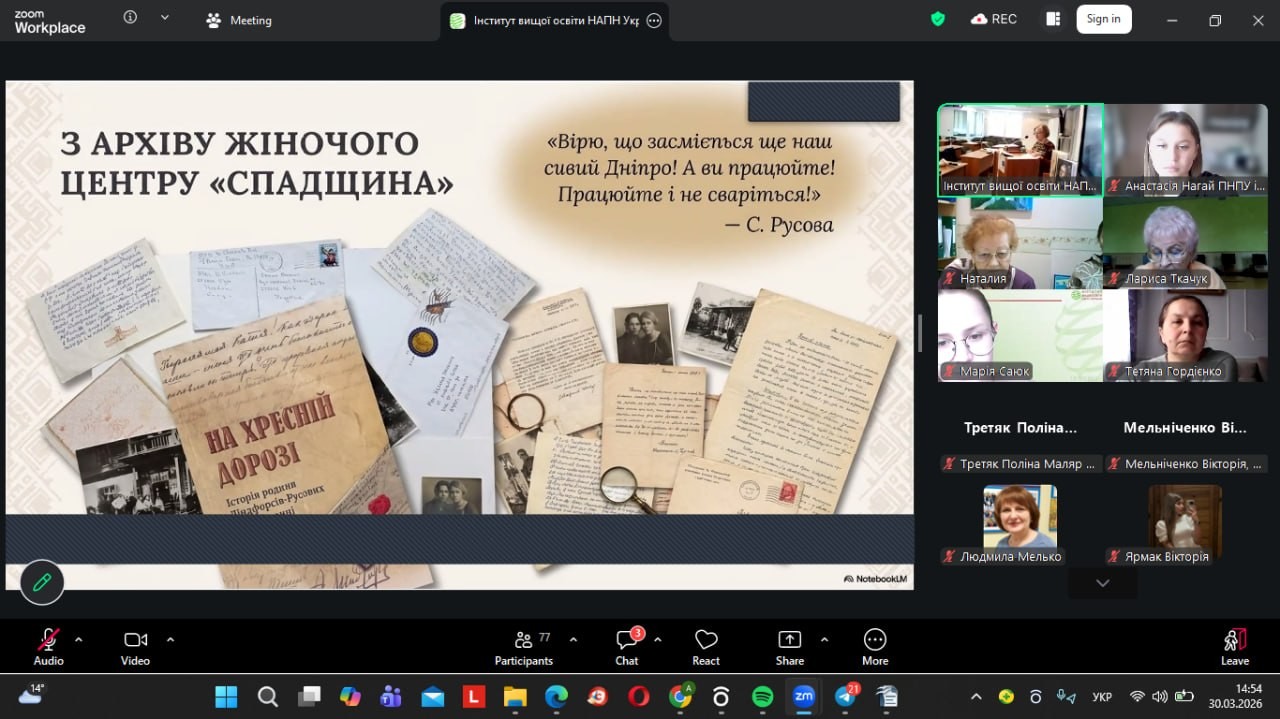Viewport: 1280px width, 719px height.
Task: Click the Share screen icon
Action: tap(789, 646)
